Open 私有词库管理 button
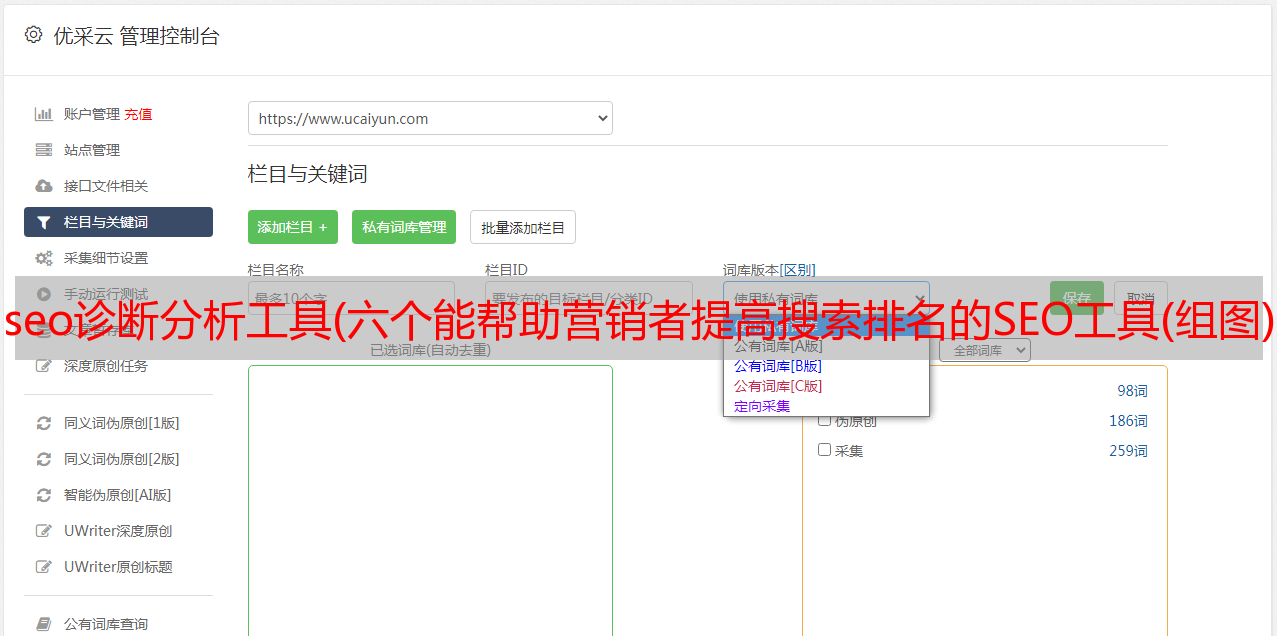Image resolution: width=1277 pixels, height=636 pixels. 403,227
